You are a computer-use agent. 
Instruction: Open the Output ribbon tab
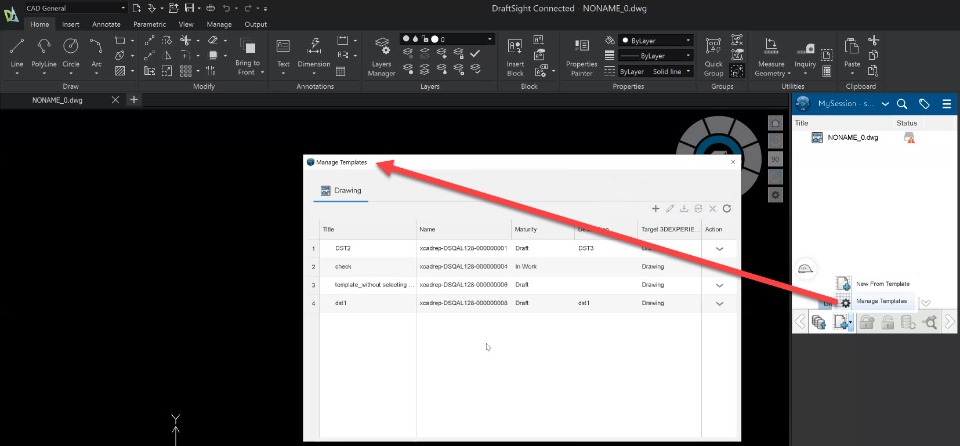click(255, 25)
